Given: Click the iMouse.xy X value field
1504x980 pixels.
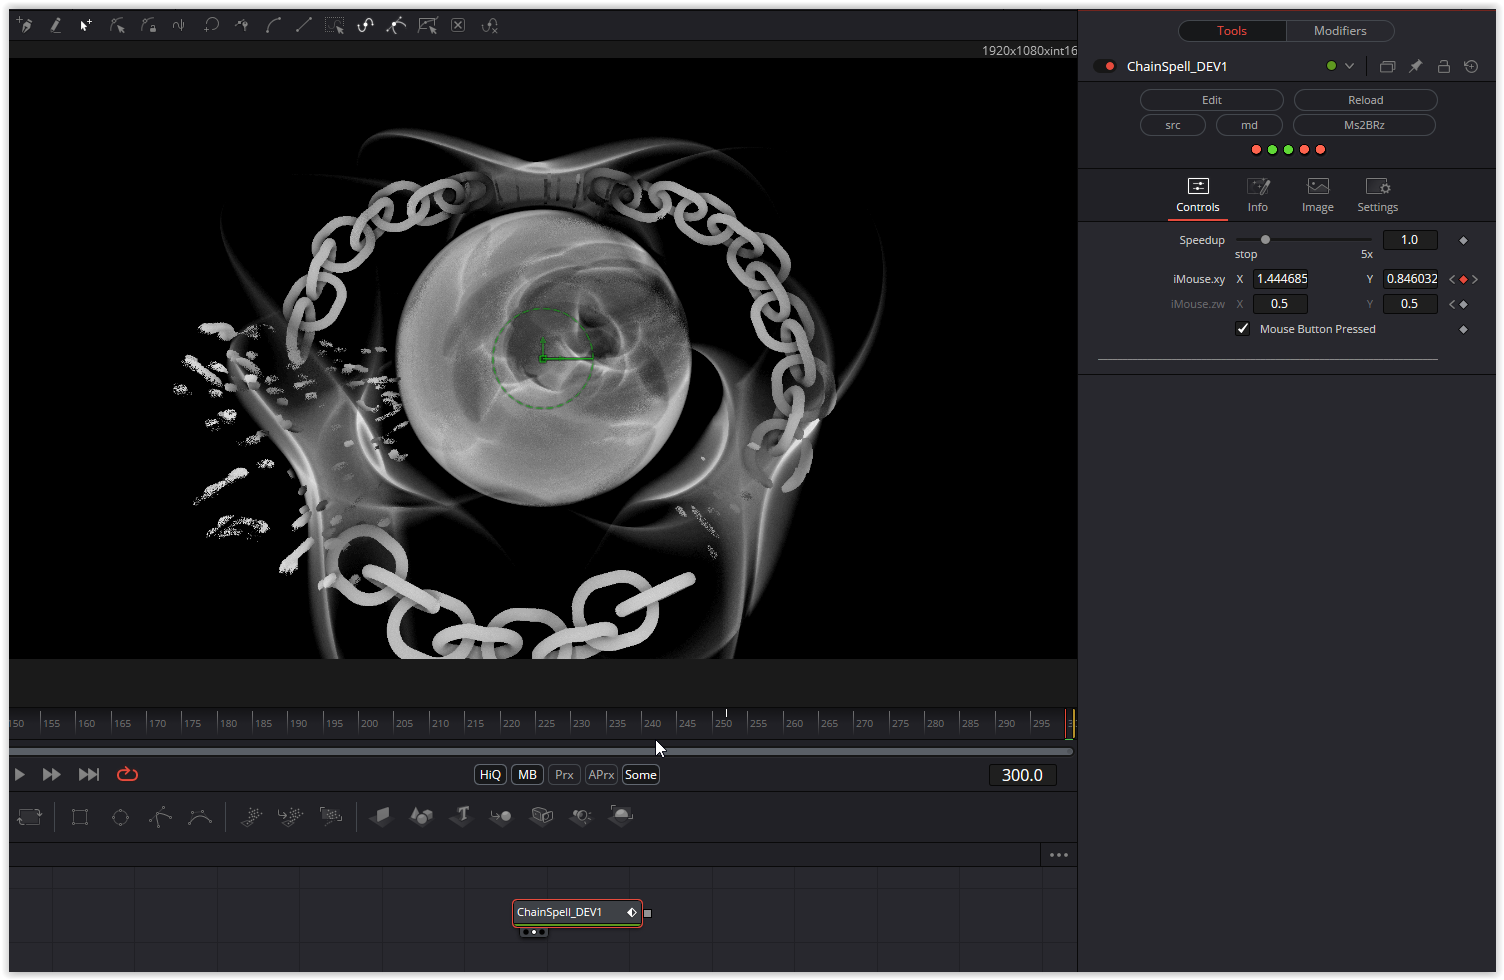Looking at the screenshot, I should point(1281,279).
